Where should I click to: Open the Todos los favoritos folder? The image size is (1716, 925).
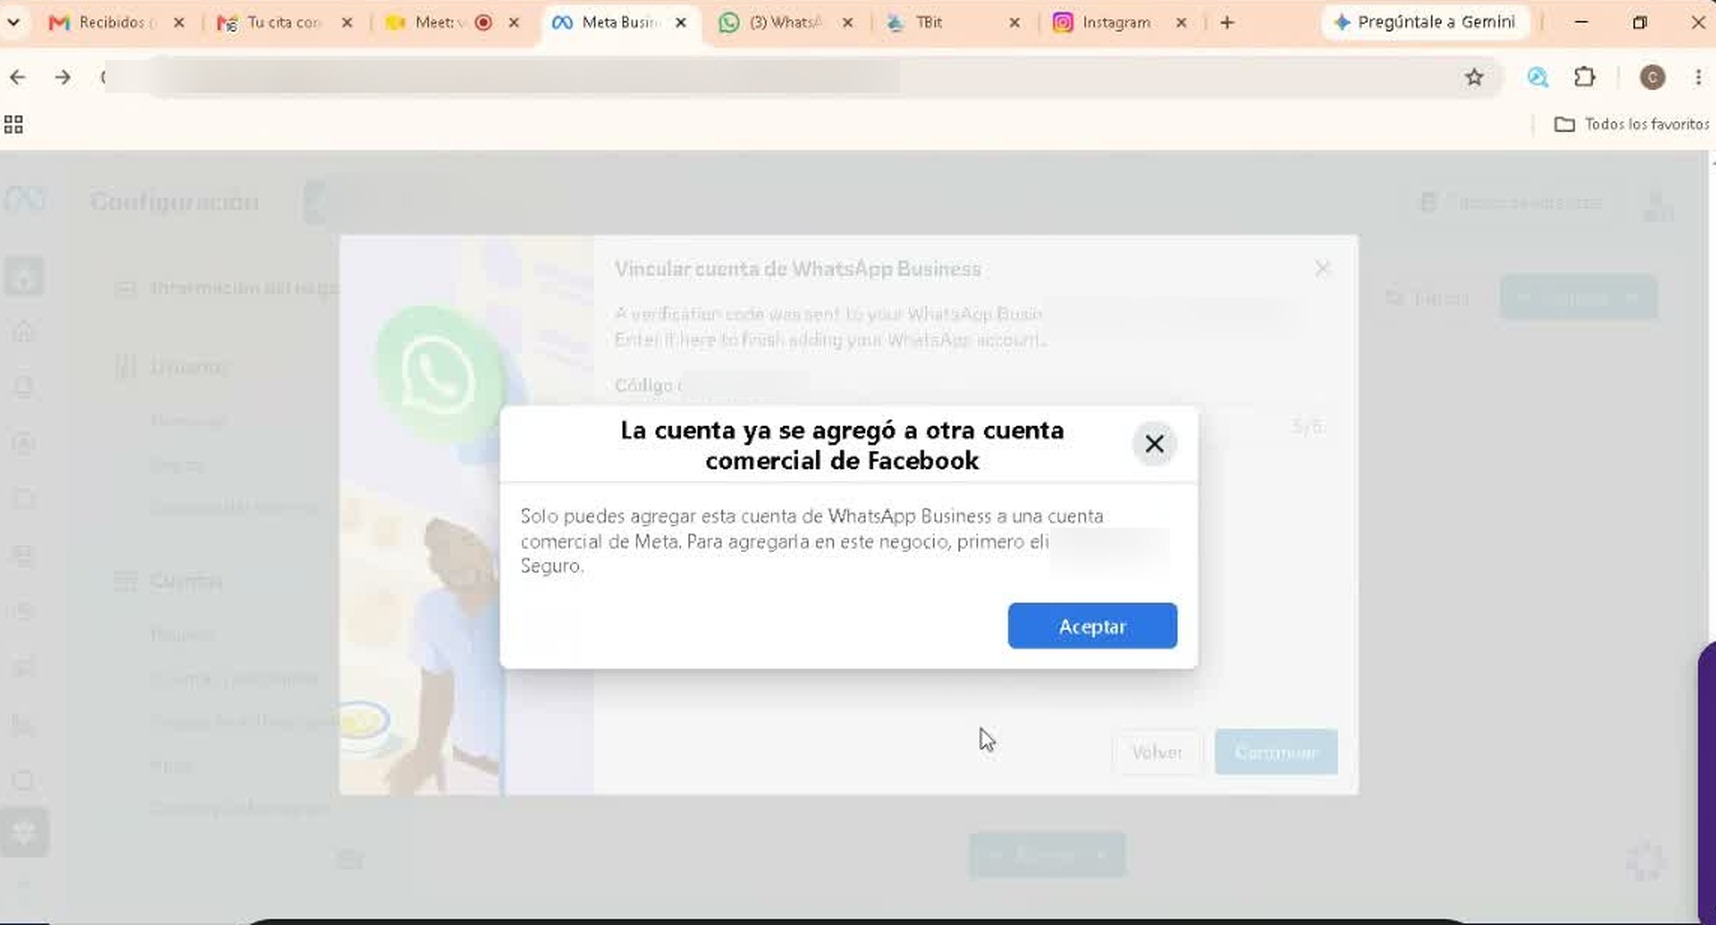pyautogui.click(x=1632, y=124)
